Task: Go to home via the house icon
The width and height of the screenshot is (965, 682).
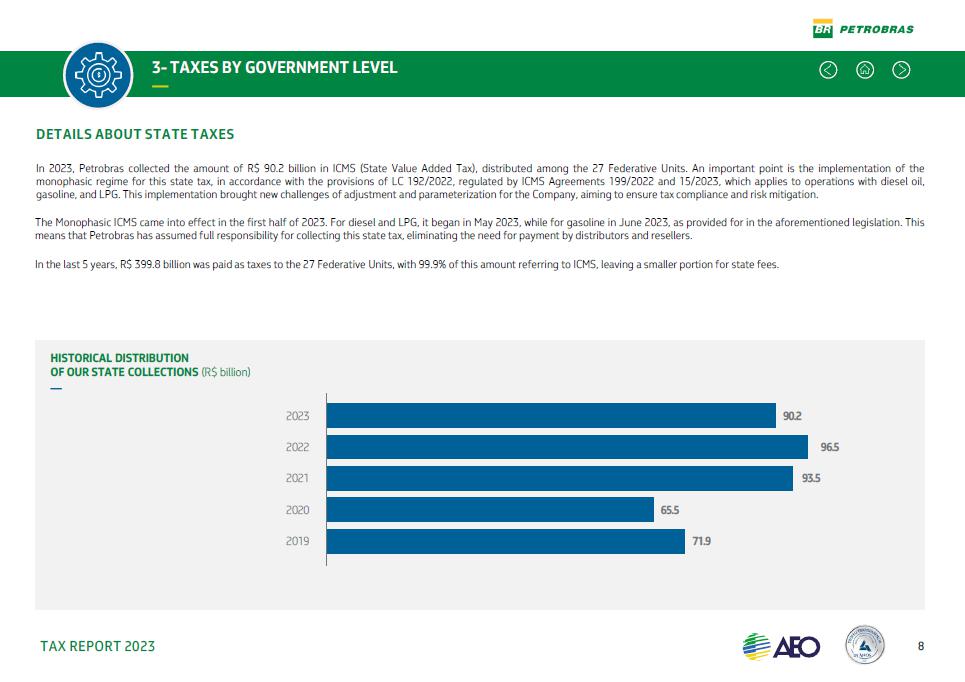Action: (865, 70)
